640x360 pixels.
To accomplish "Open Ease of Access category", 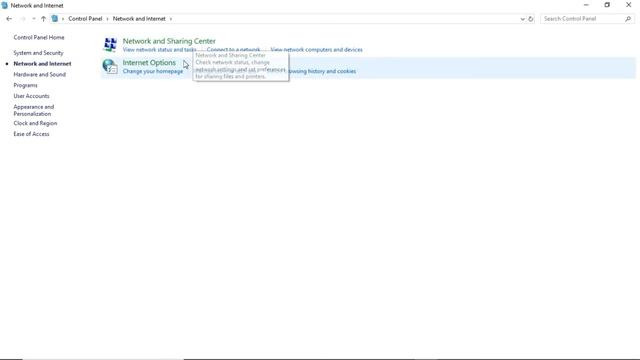I will click(31, 134).
